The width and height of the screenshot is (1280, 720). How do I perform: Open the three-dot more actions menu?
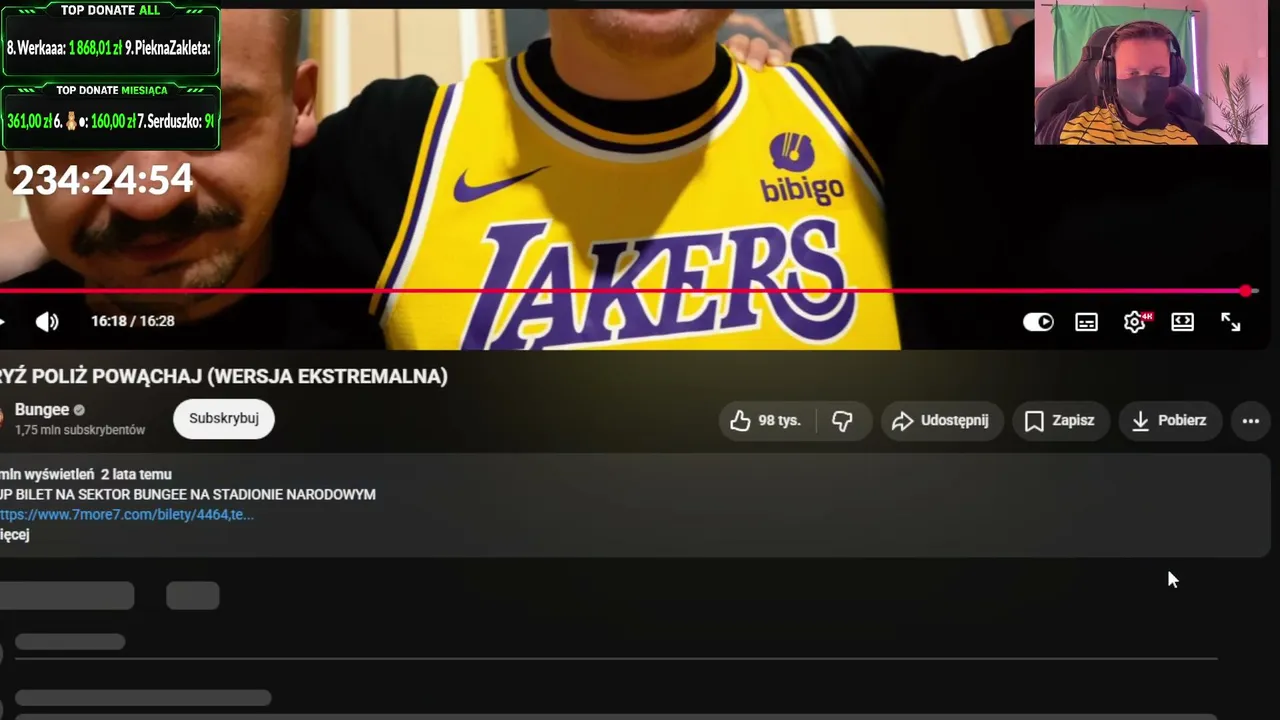pos(1250,421)
